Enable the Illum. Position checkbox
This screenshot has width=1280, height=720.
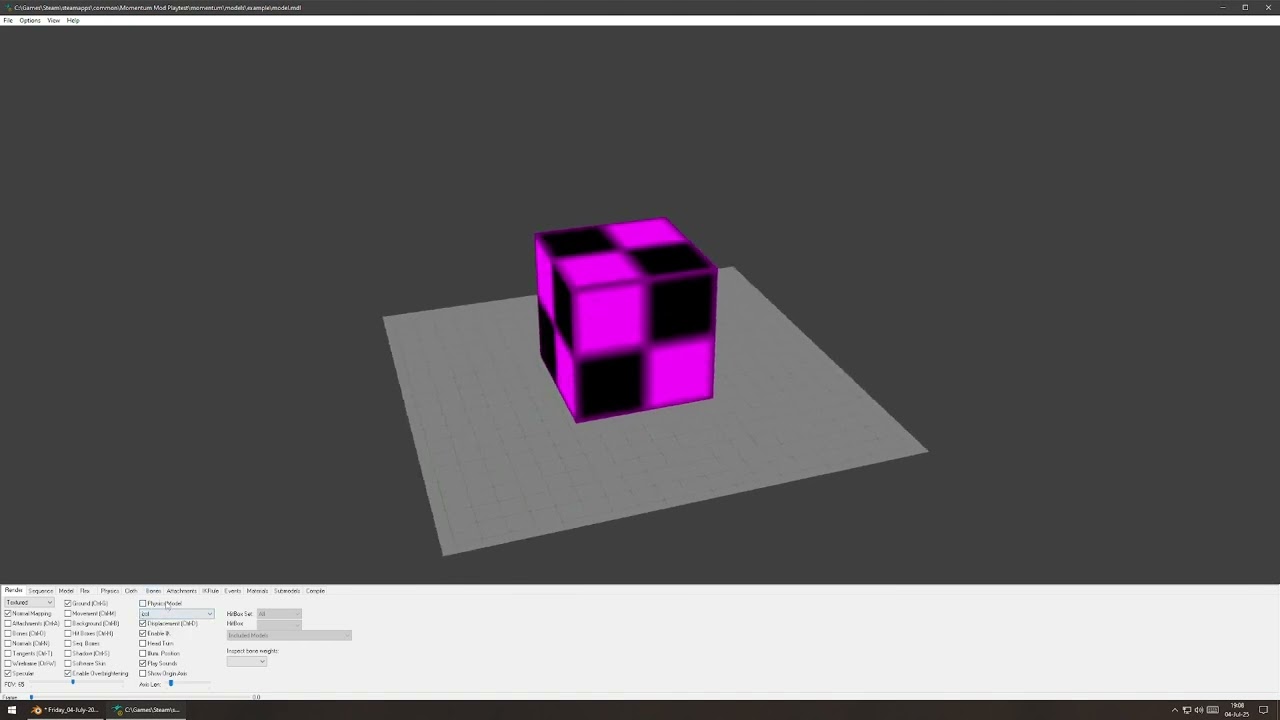tap(143, 654)
